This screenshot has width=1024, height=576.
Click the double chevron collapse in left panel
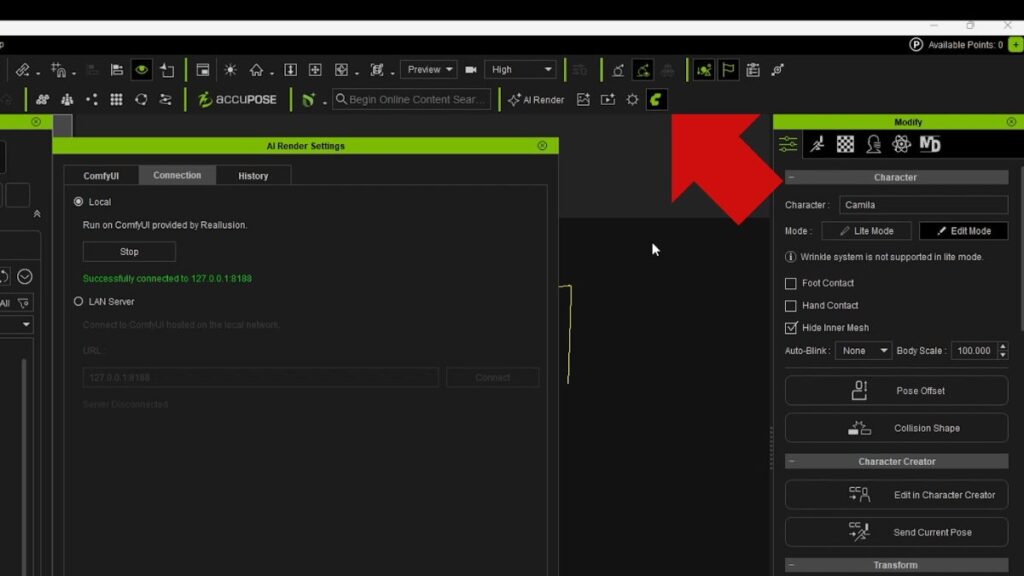click(37, 214)
